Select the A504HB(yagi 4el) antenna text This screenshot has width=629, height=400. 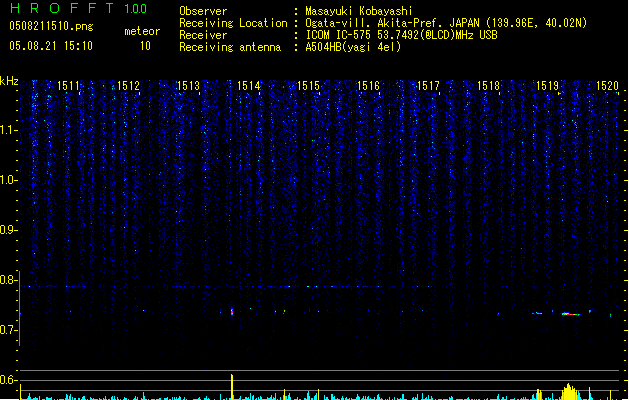pos(353,47)
